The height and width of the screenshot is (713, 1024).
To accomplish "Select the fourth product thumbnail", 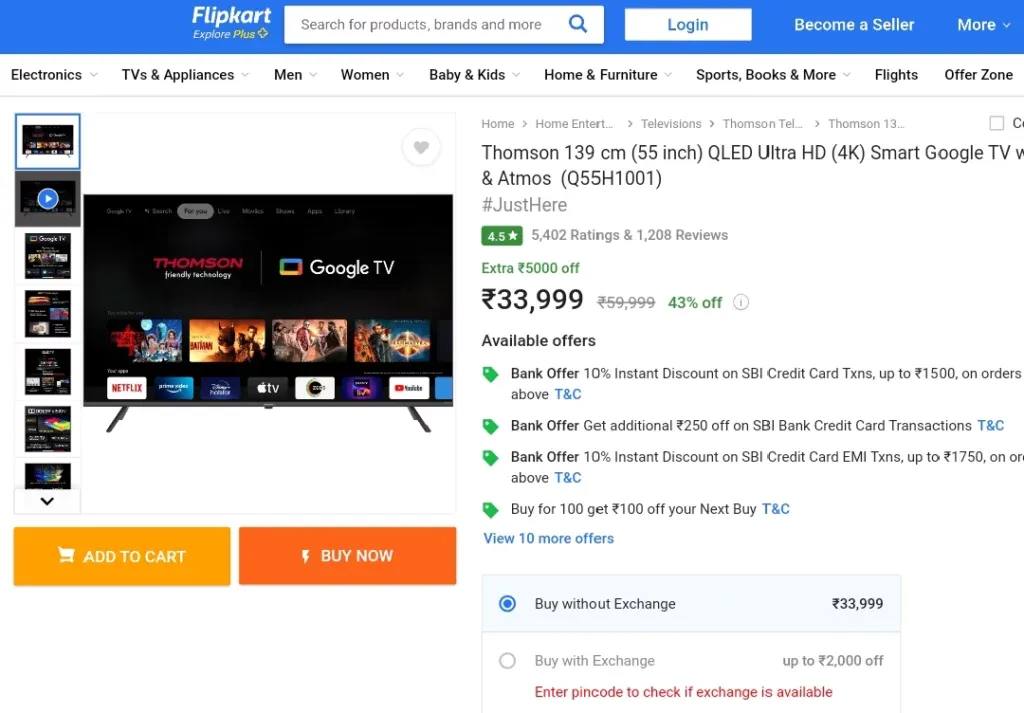I will [48, 313].
